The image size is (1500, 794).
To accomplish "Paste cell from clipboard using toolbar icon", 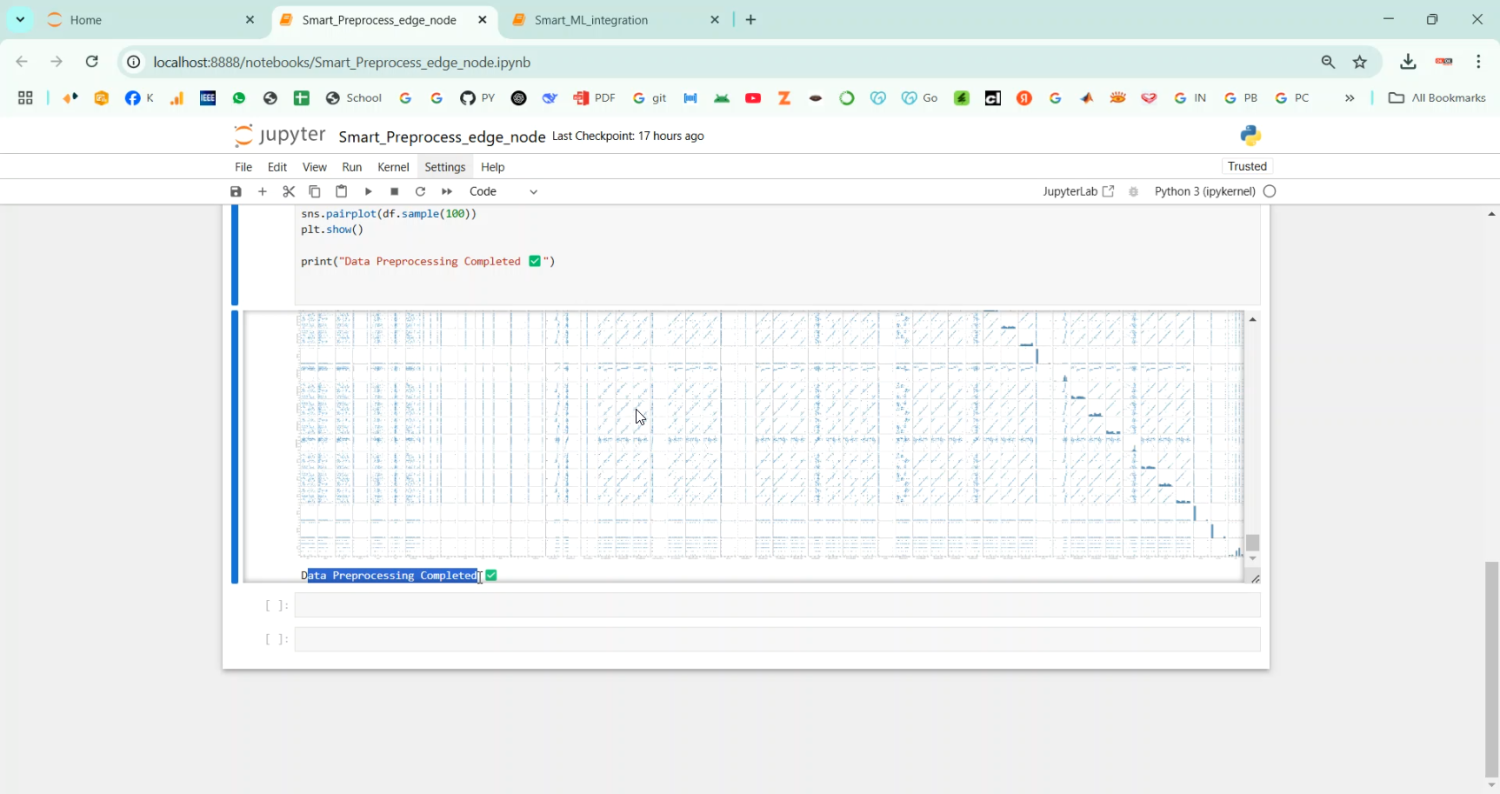I will [341, 191].
